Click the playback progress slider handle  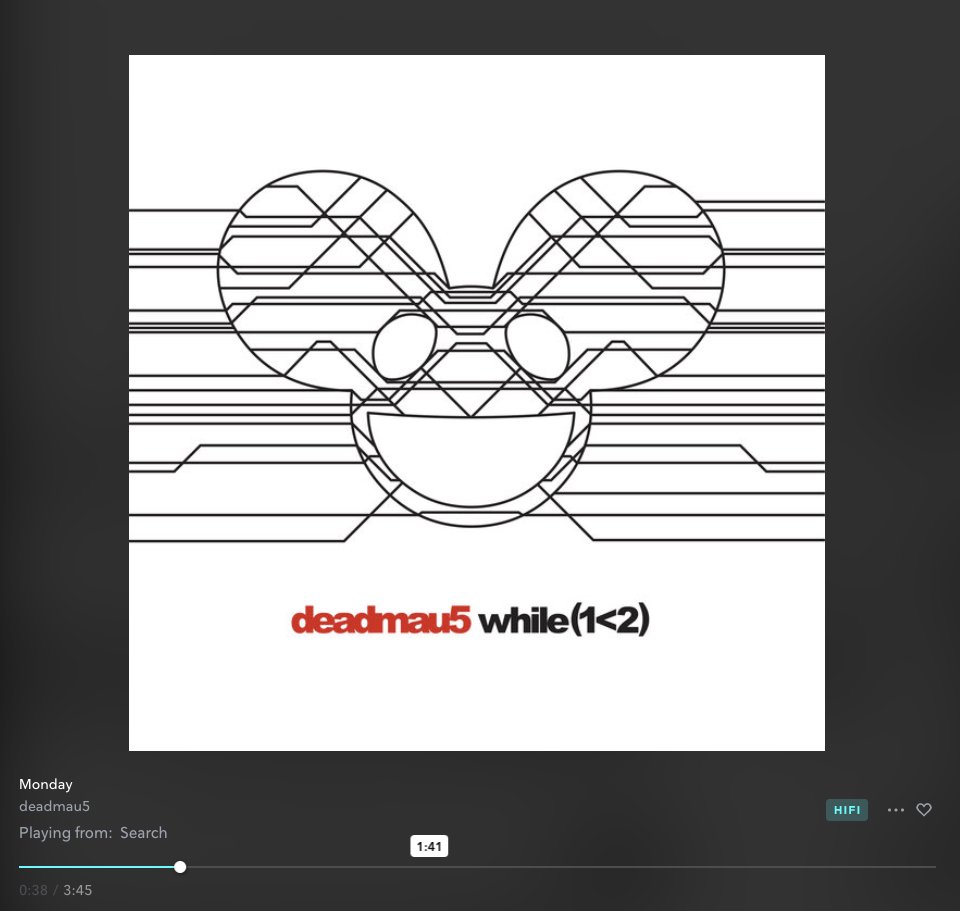point(180,867)
